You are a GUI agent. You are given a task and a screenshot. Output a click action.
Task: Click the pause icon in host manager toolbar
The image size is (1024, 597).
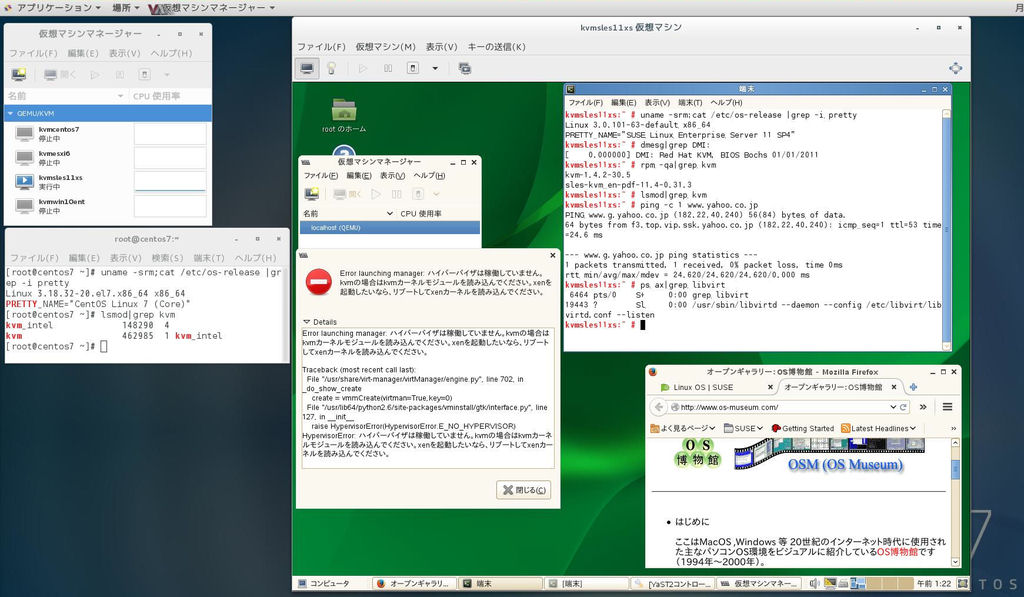click(120, 74)
